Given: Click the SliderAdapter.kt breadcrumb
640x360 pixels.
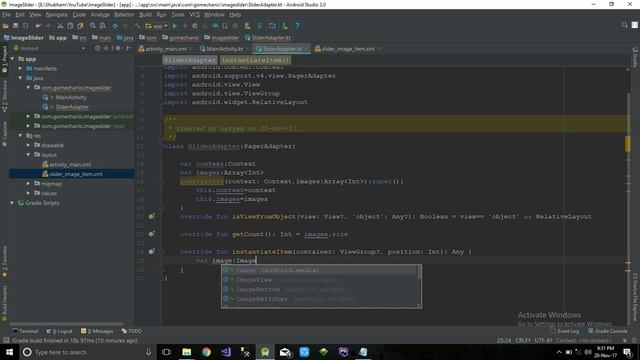Looking at the screenshot, I should [x=268, y=38].
